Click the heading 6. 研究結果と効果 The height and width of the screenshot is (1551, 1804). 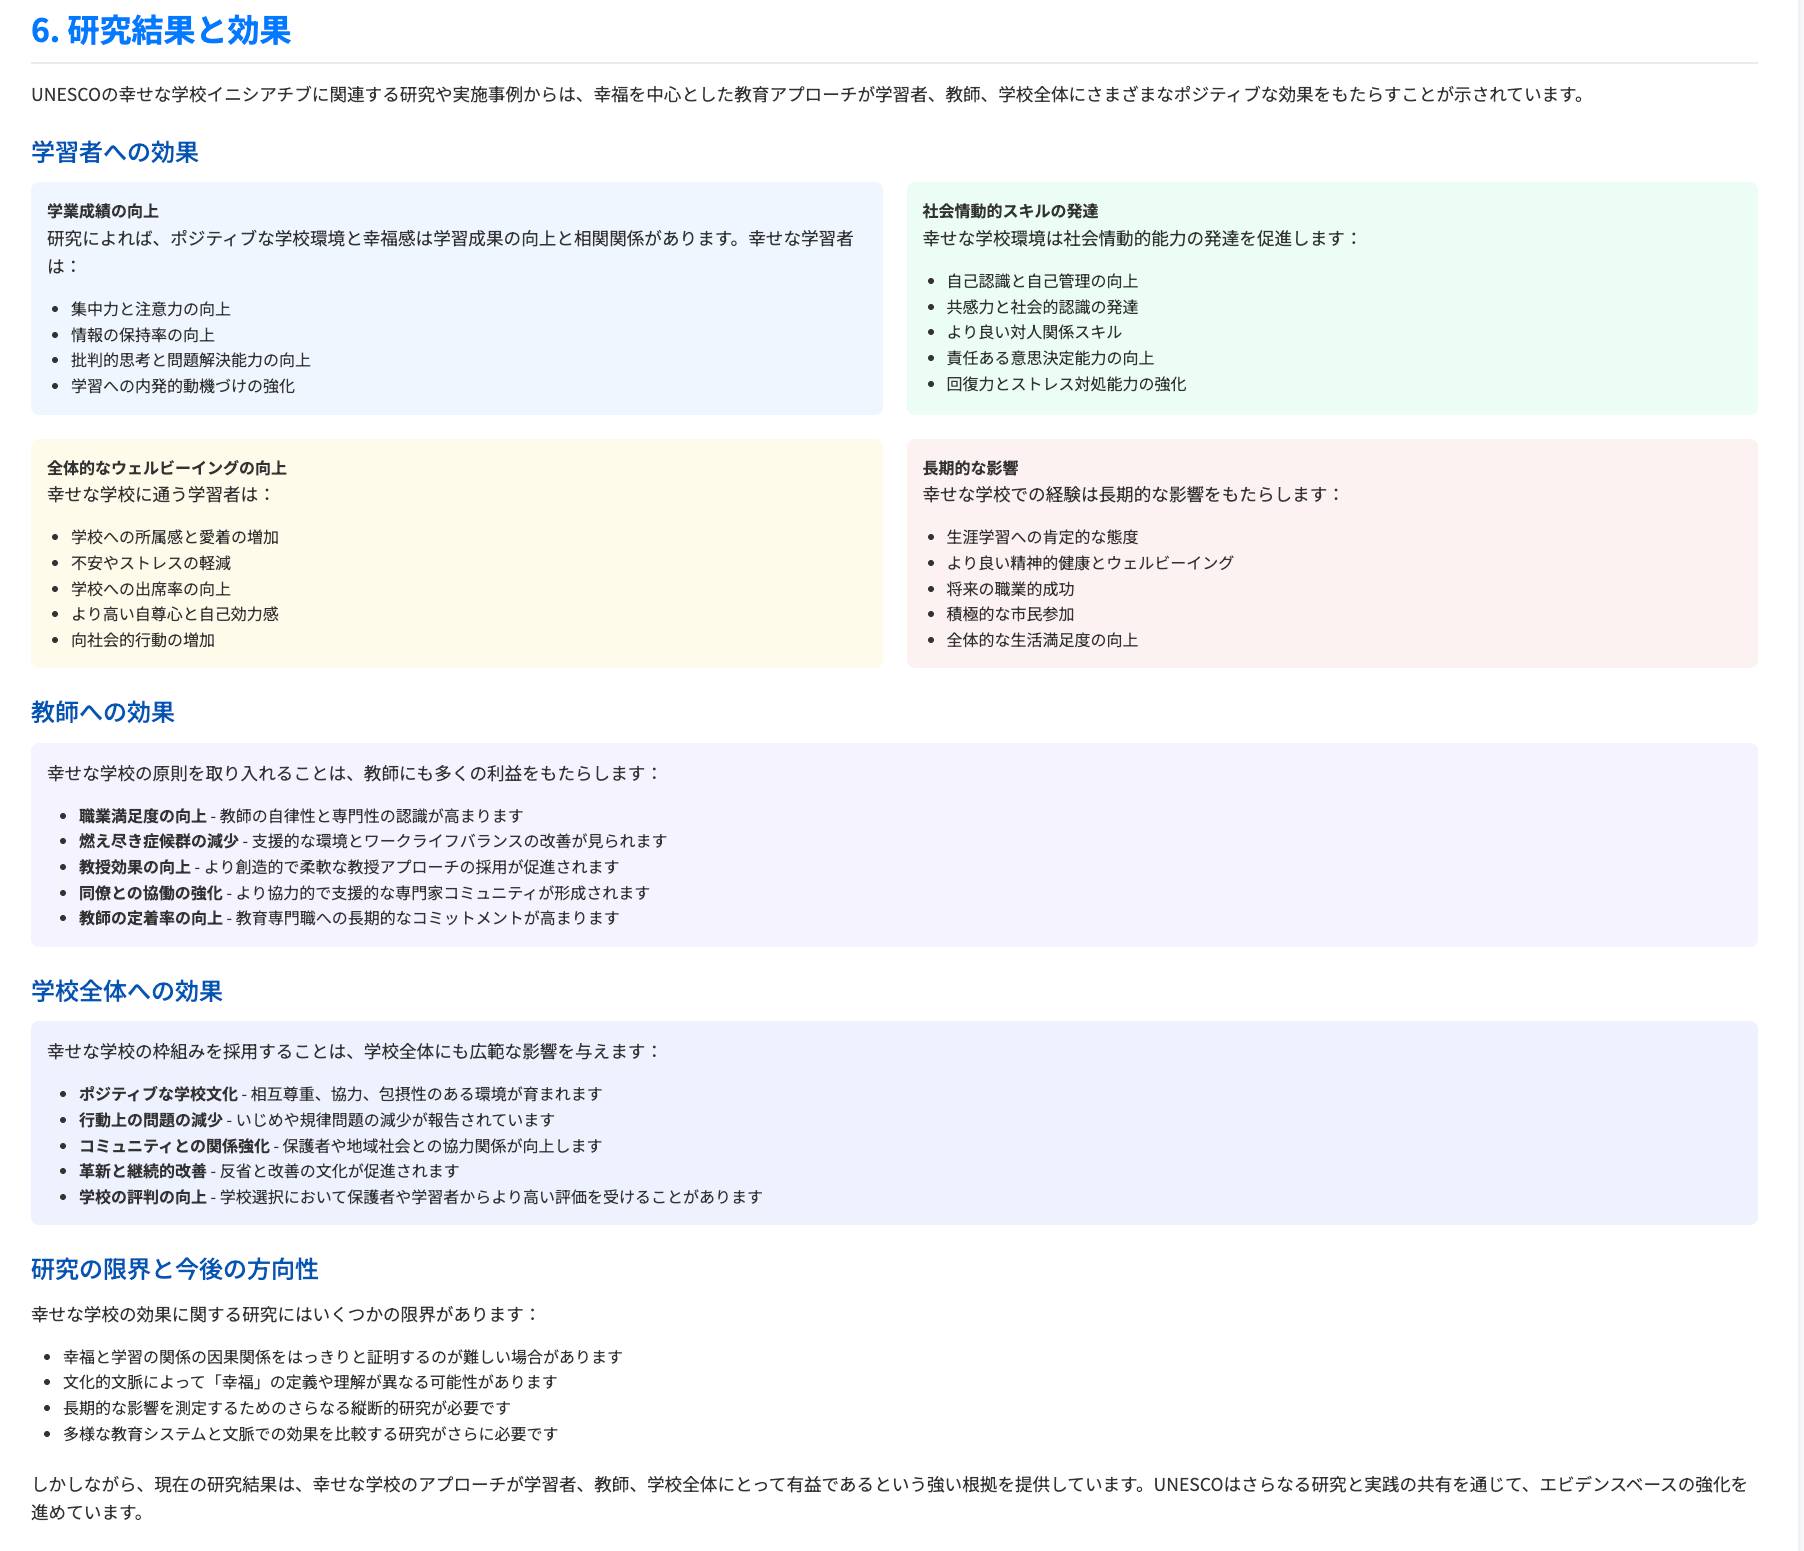point(161,31)
